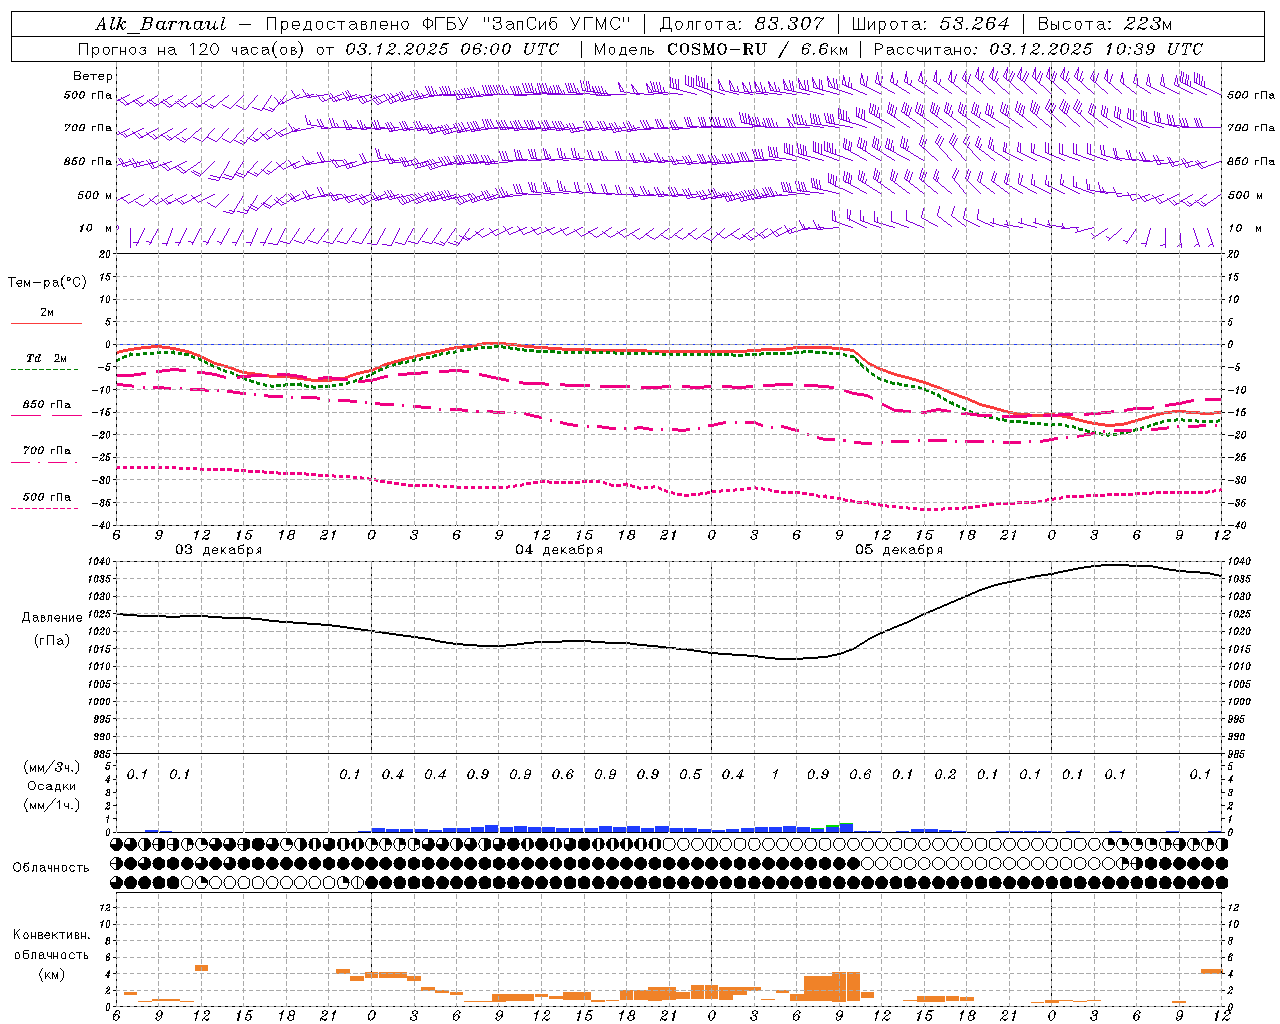Click the precipitation value '1' in 3-hour row

click(775, 774)
